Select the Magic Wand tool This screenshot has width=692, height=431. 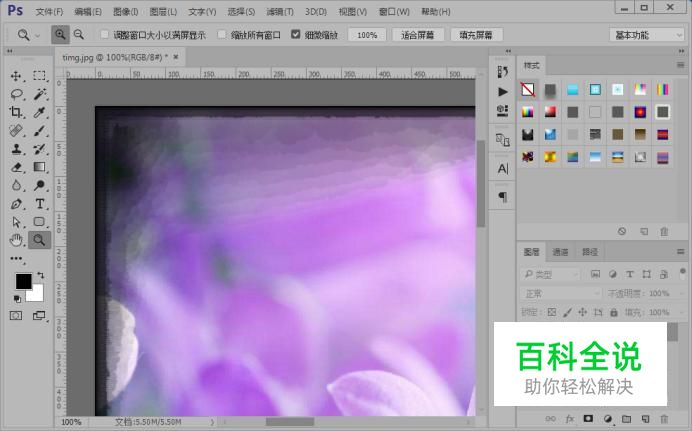40,94
